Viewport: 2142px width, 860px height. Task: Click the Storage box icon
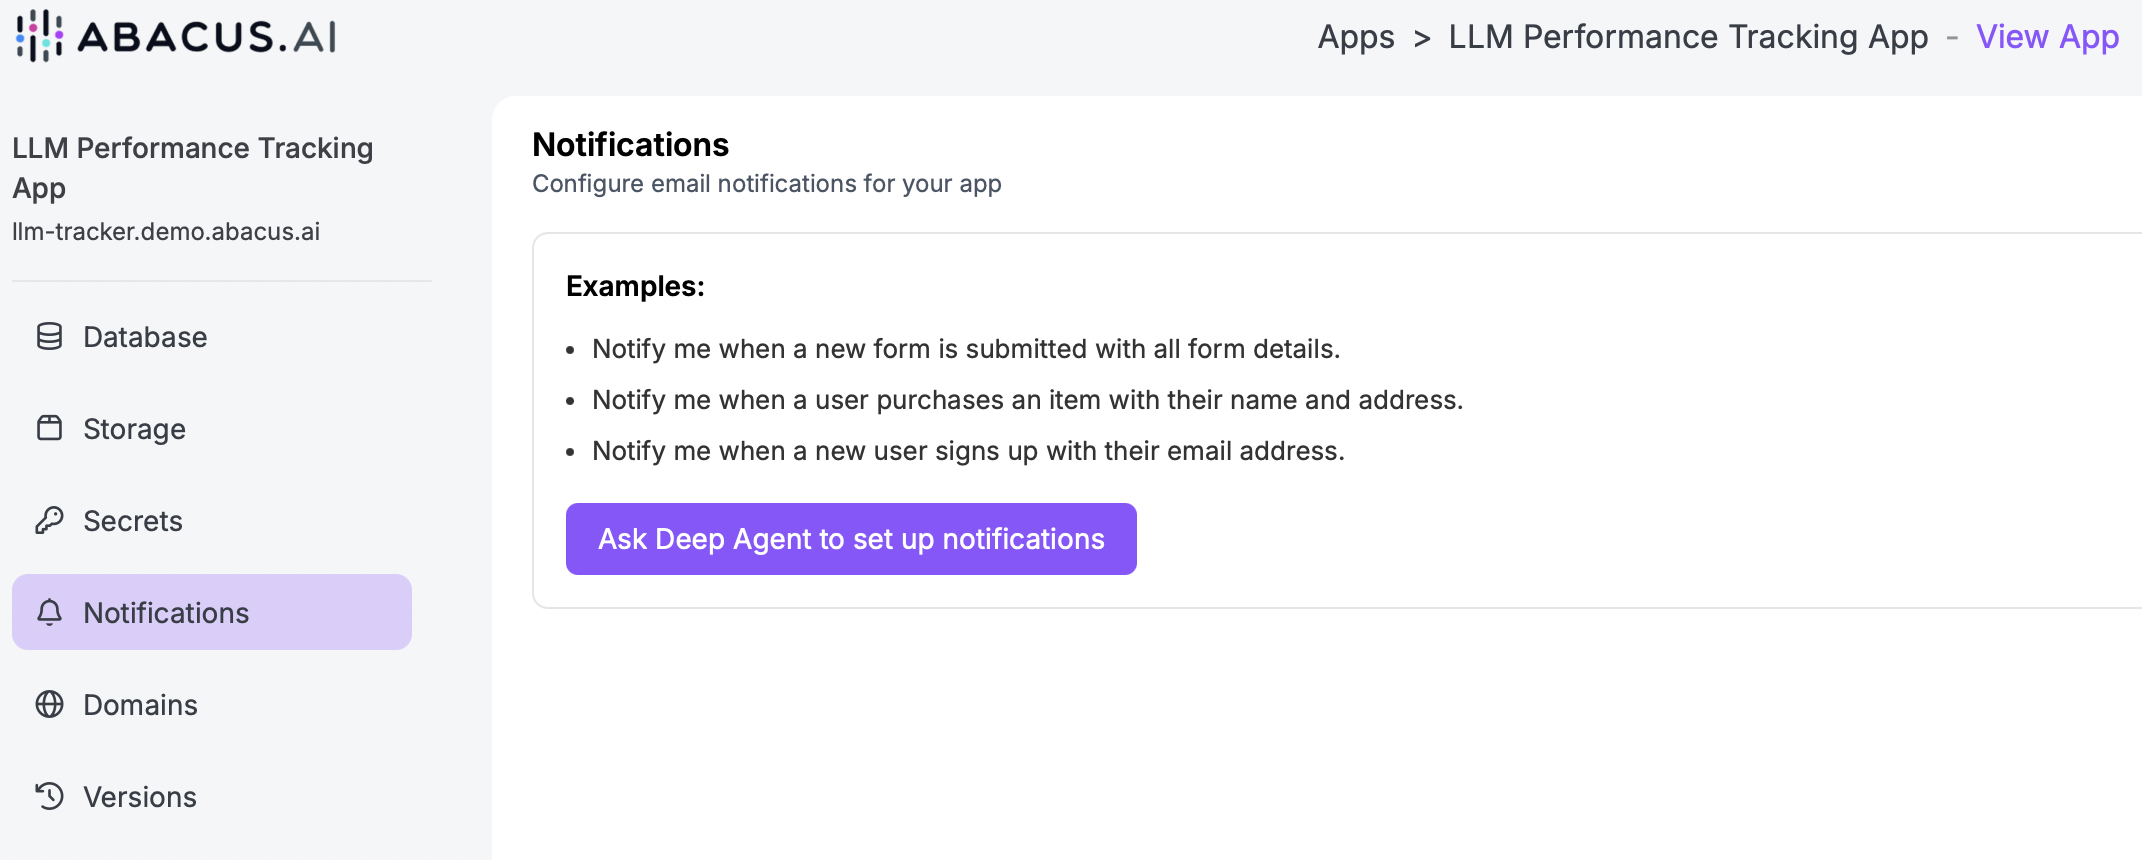coord(49,429)
